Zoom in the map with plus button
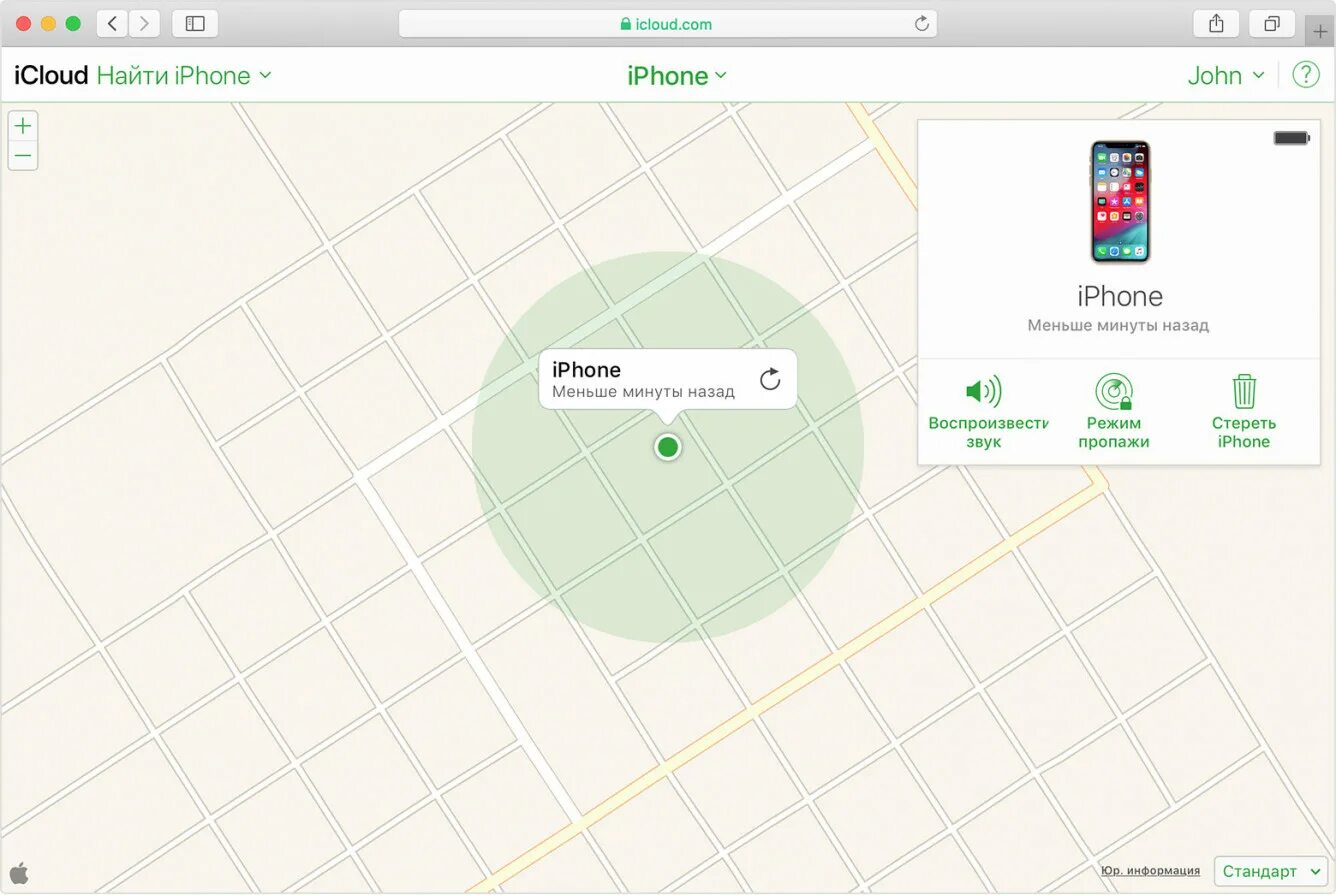1336x895 pixels. pos(23,126)
